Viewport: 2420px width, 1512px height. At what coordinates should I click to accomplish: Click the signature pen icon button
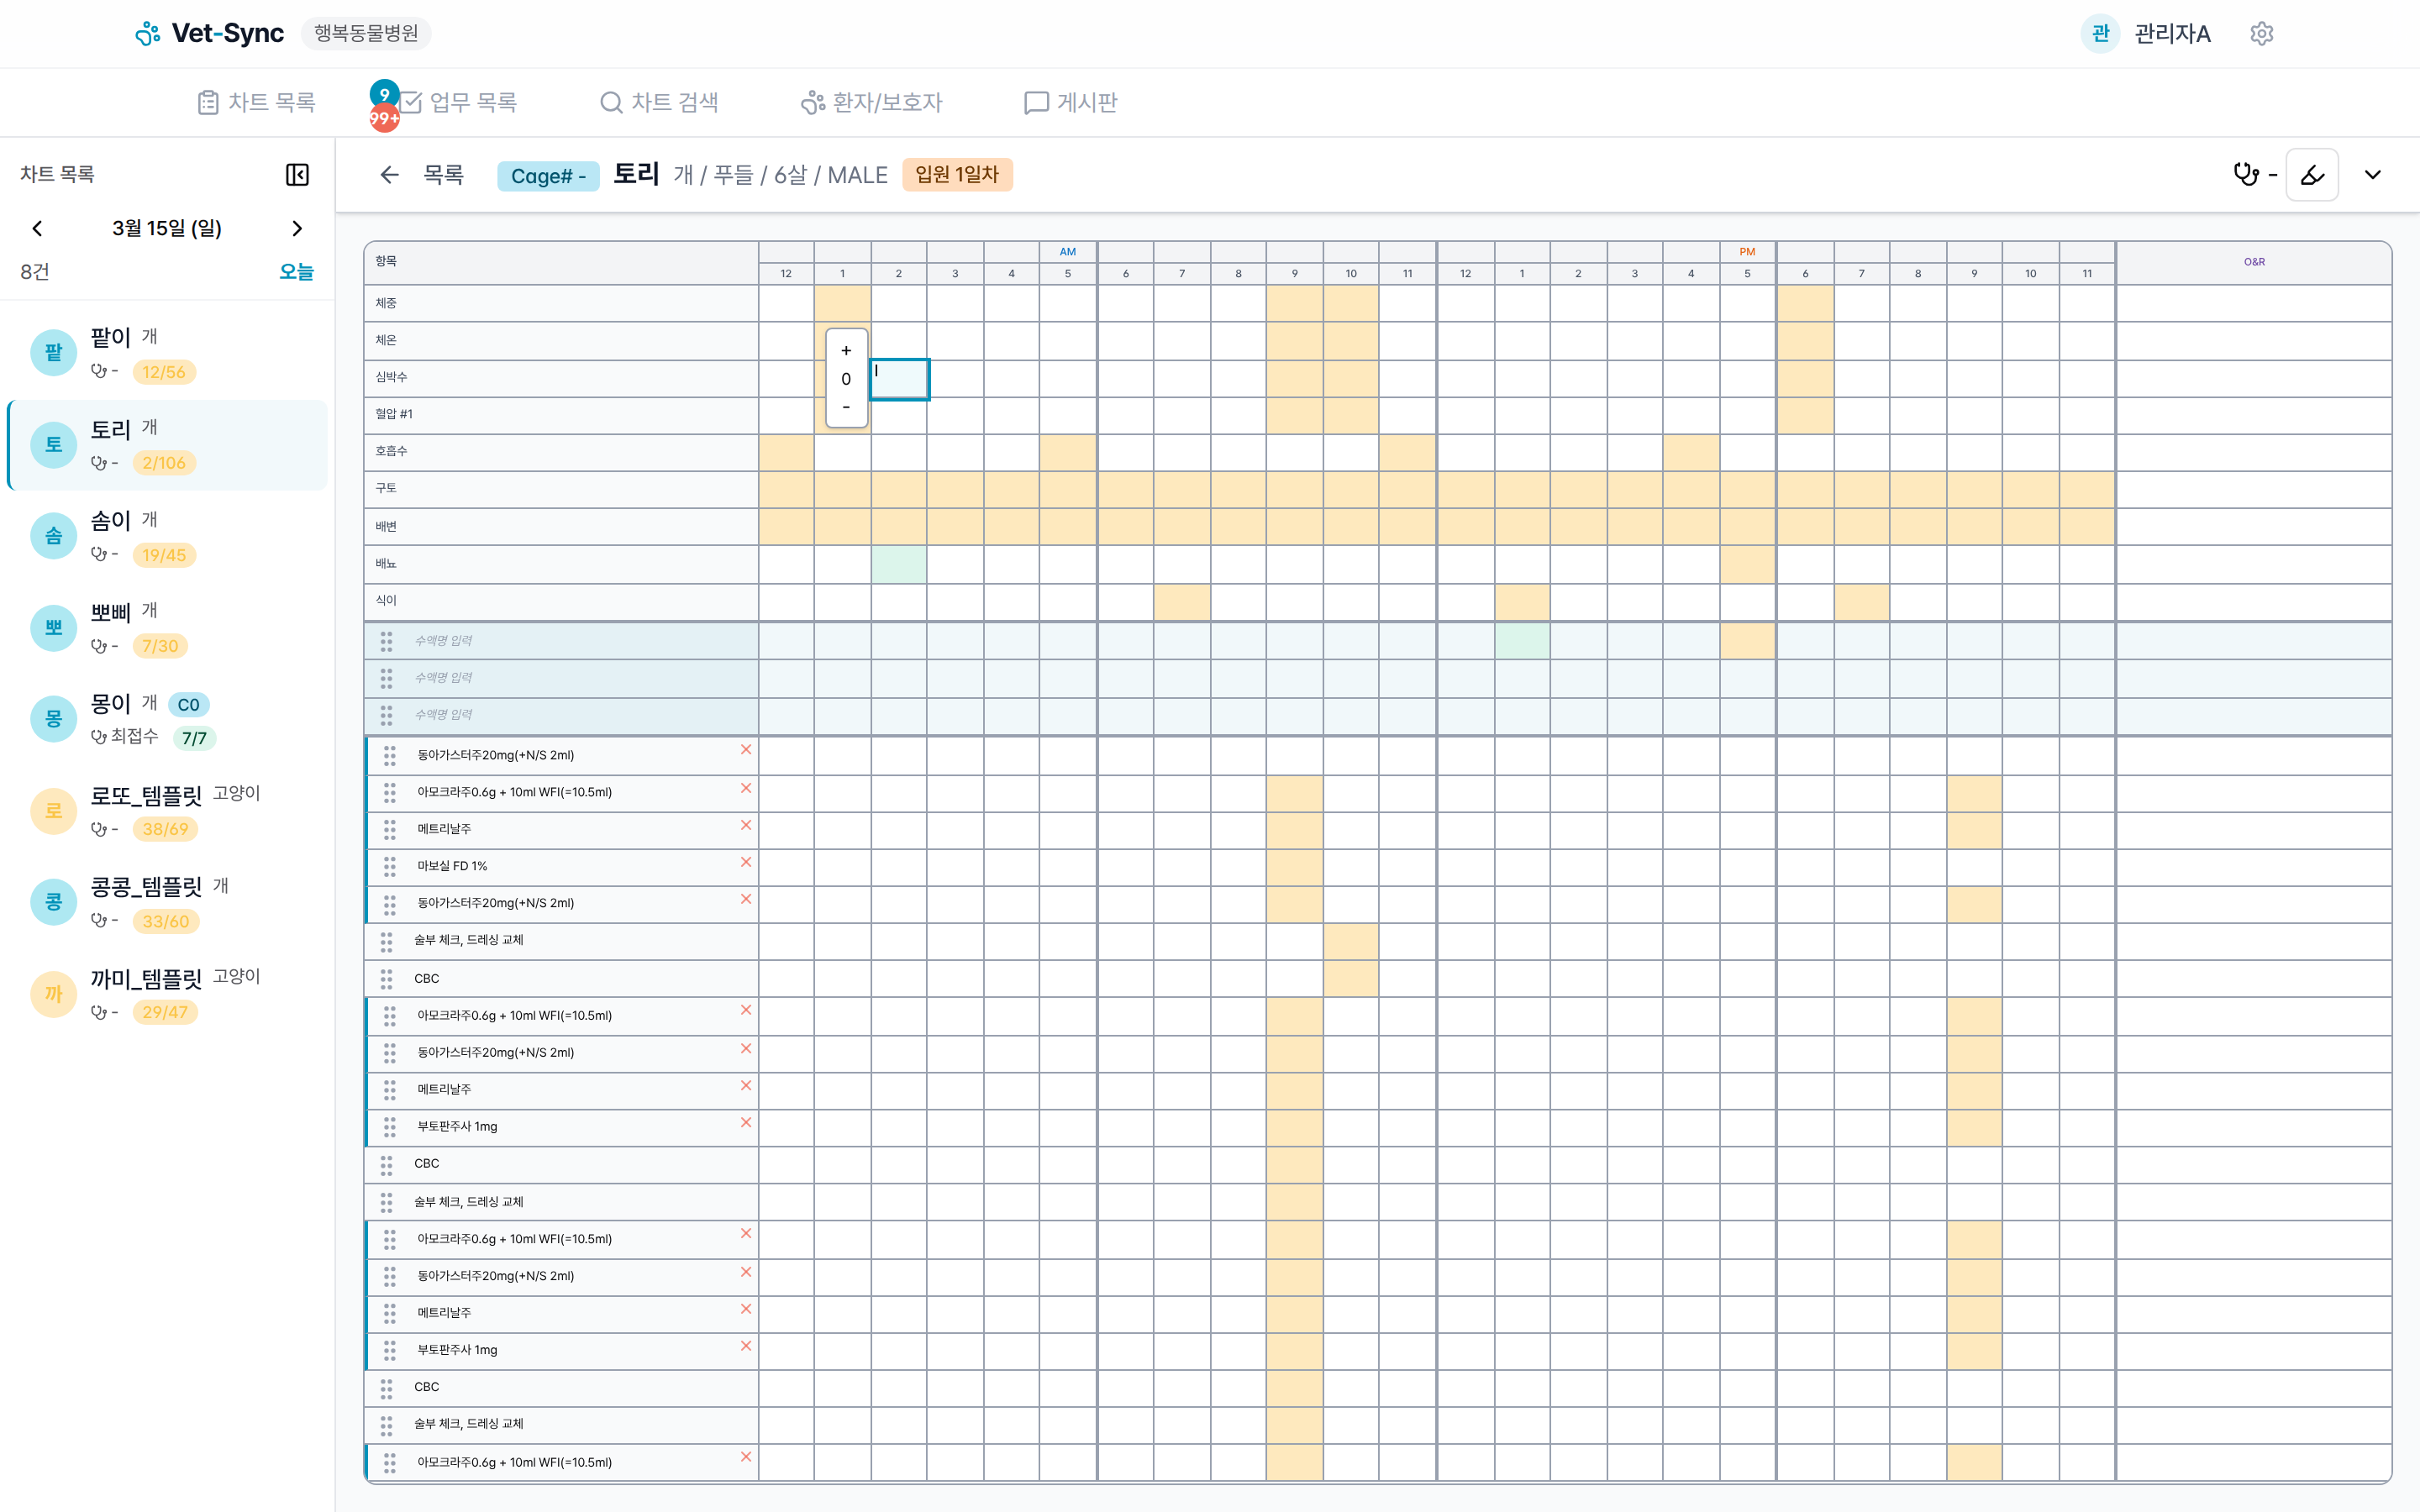point(2311,175)
